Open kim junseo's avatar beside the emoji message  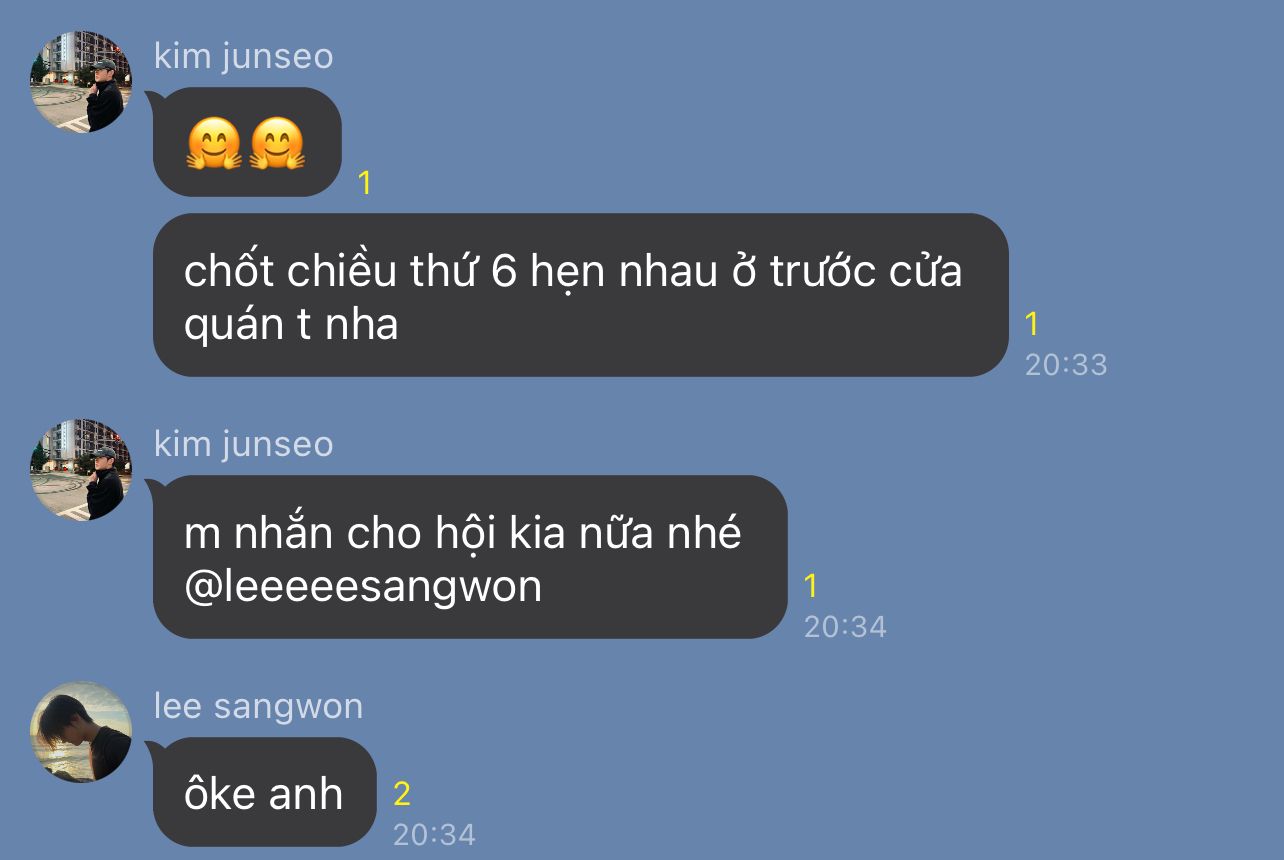(81, 82)
